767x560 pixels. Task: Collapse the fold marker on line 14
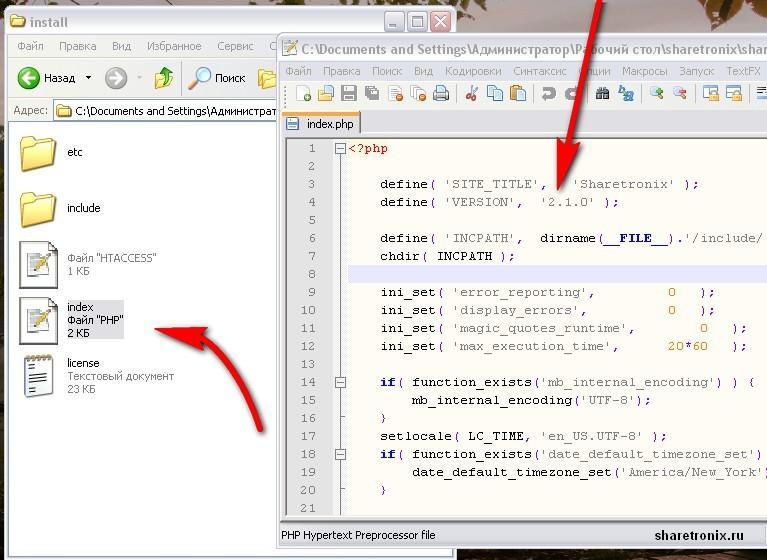pyautogui.click(x=340, y=382)
